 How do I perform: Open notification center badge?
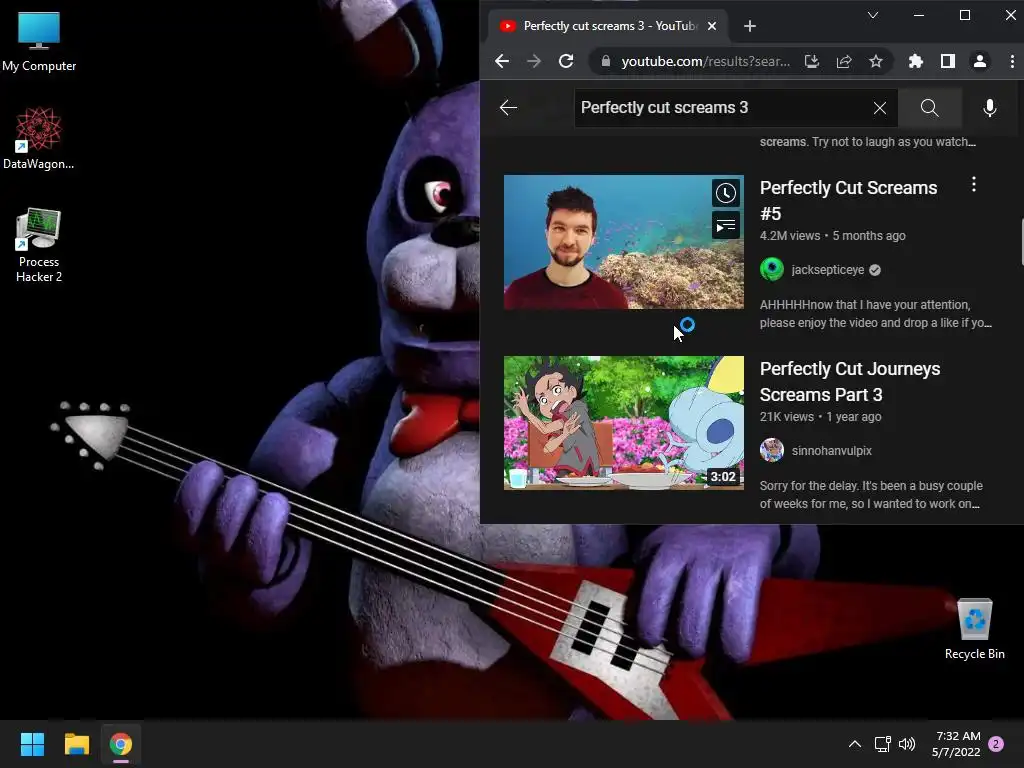pos(996,744)
